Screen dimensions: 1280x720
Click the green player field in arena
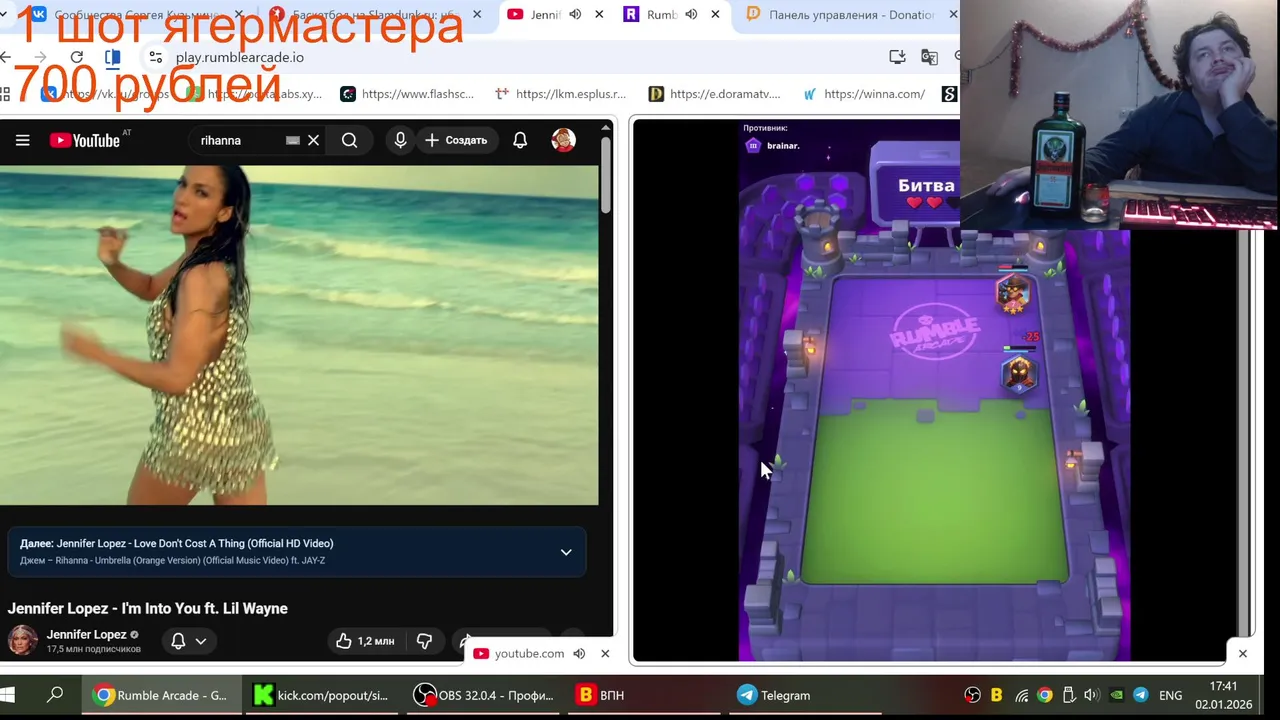935,495
